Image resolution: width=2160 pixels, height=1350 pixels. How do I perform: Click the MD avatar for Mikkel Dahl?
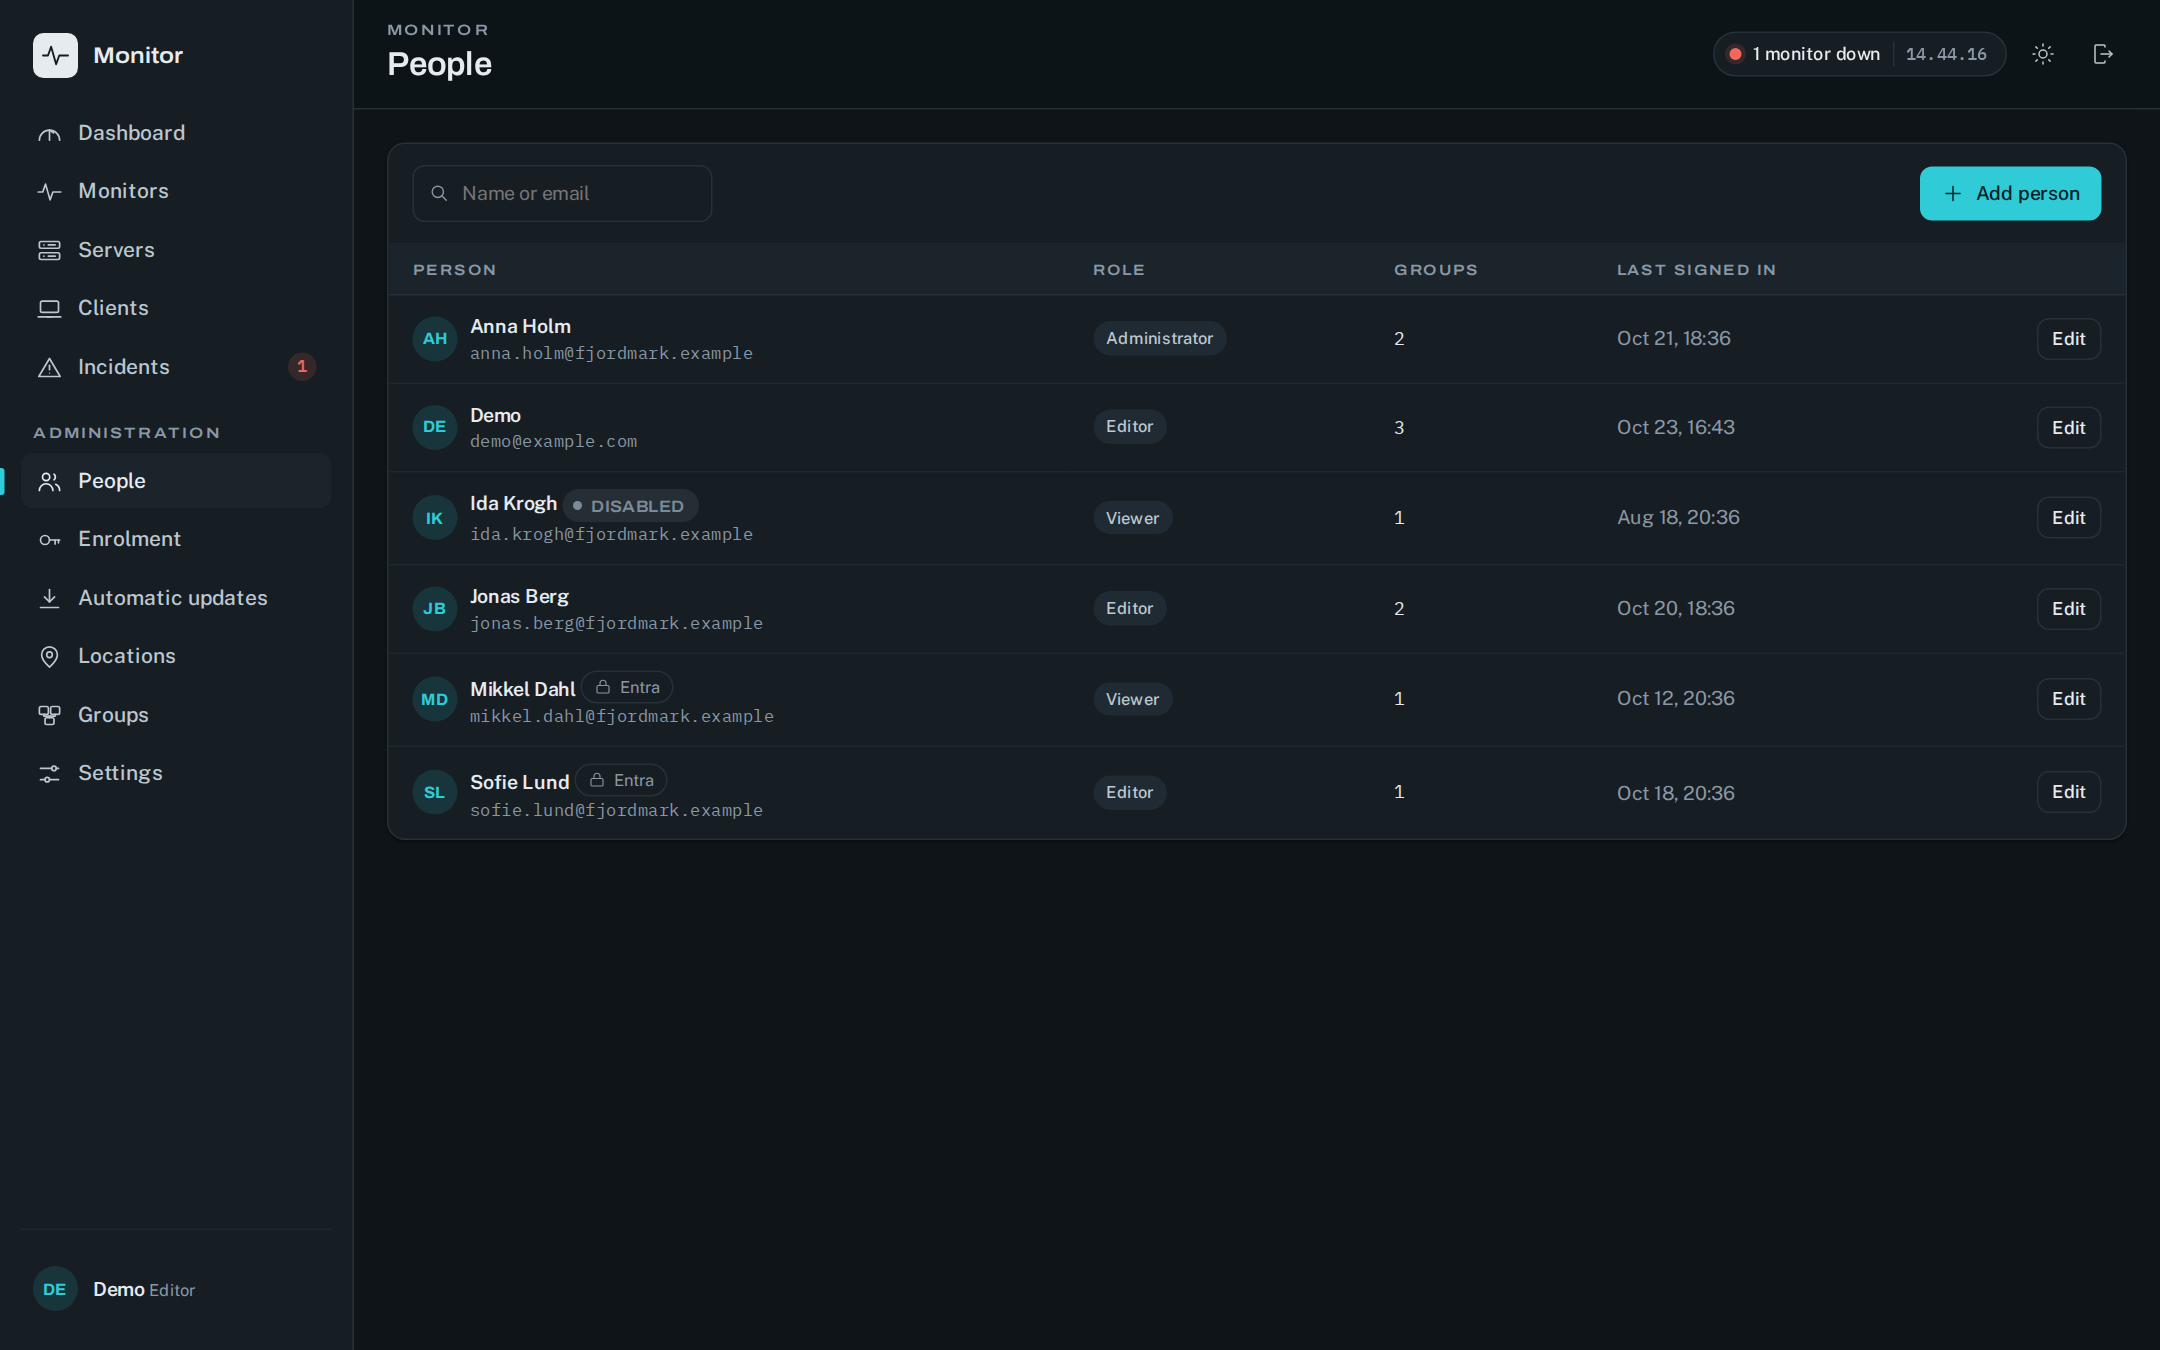pos(435,699)
